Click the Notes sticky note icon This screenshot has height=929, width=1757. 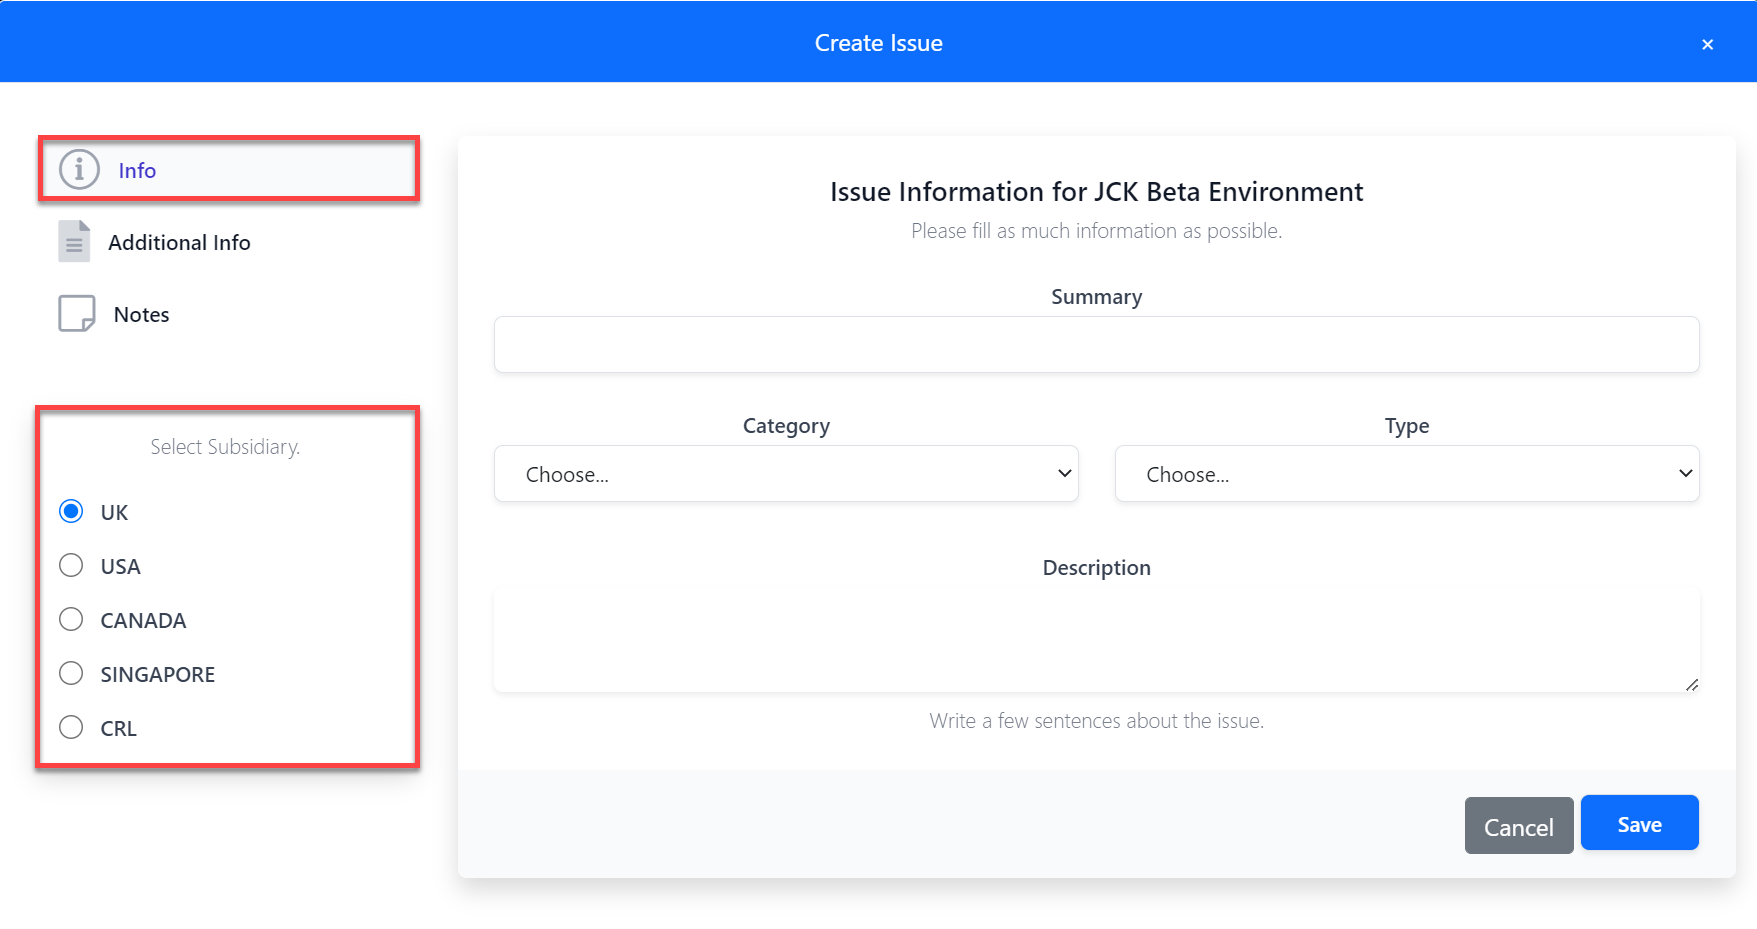click(x=77, y=314)
